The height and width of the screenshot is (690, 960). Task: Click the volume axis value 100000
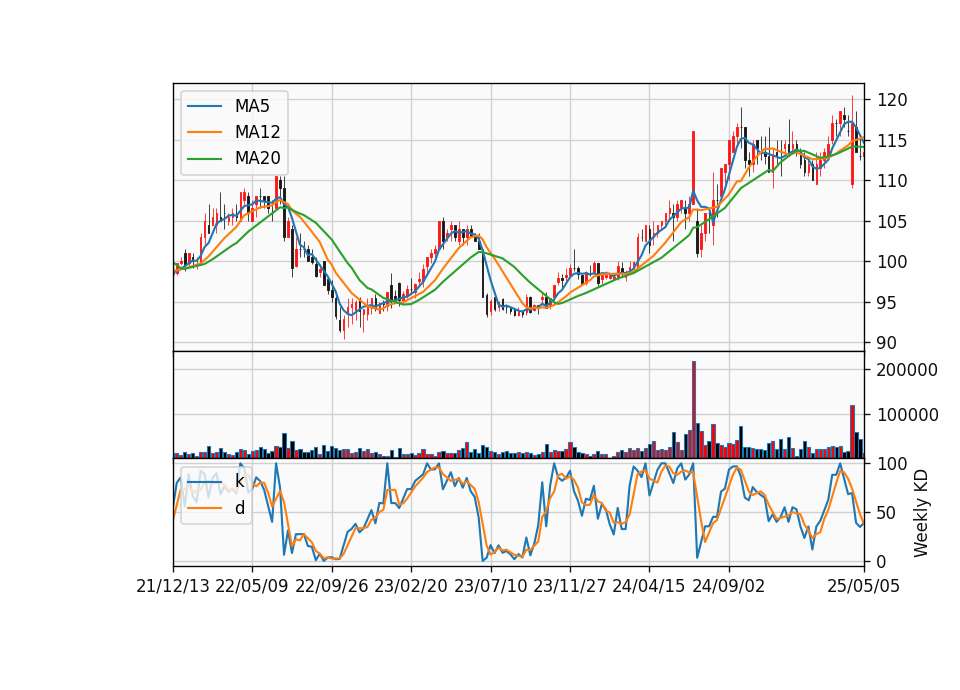coord(907,414)
